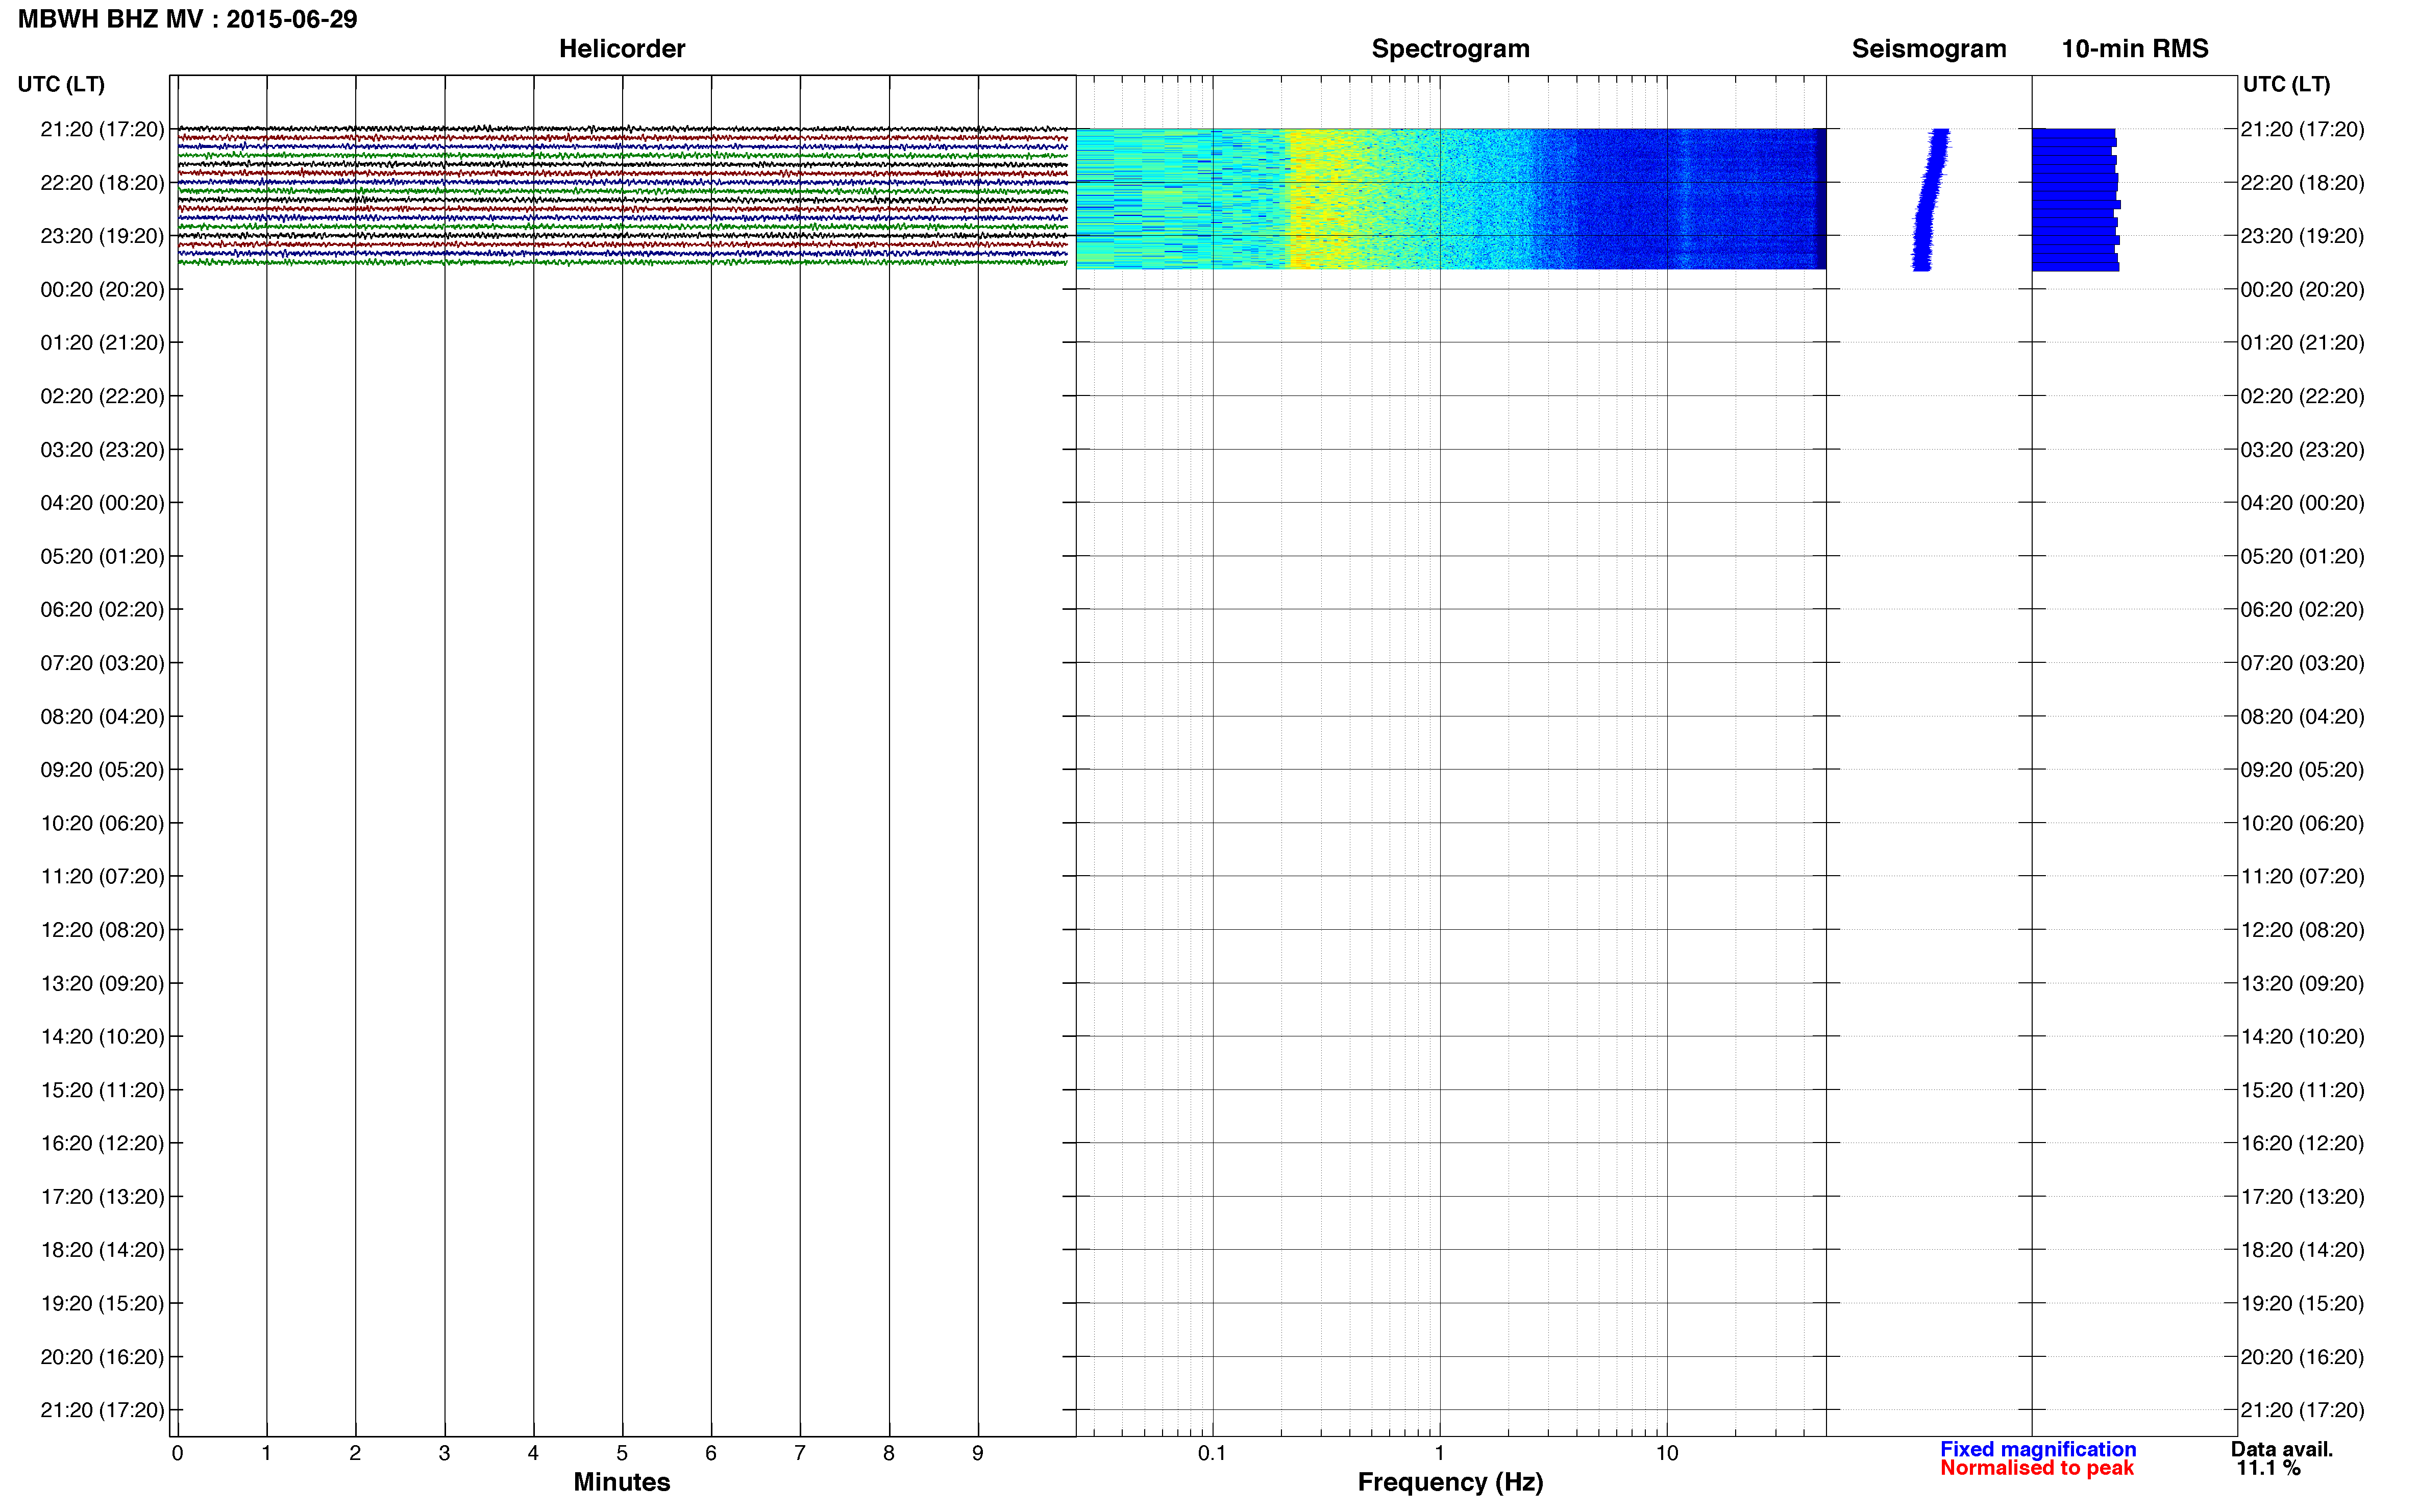The height and width of the screenshot is (1512, 2419).
Task: Click right time label 17:20 (13:20)
Action: pos(2302,1197)
